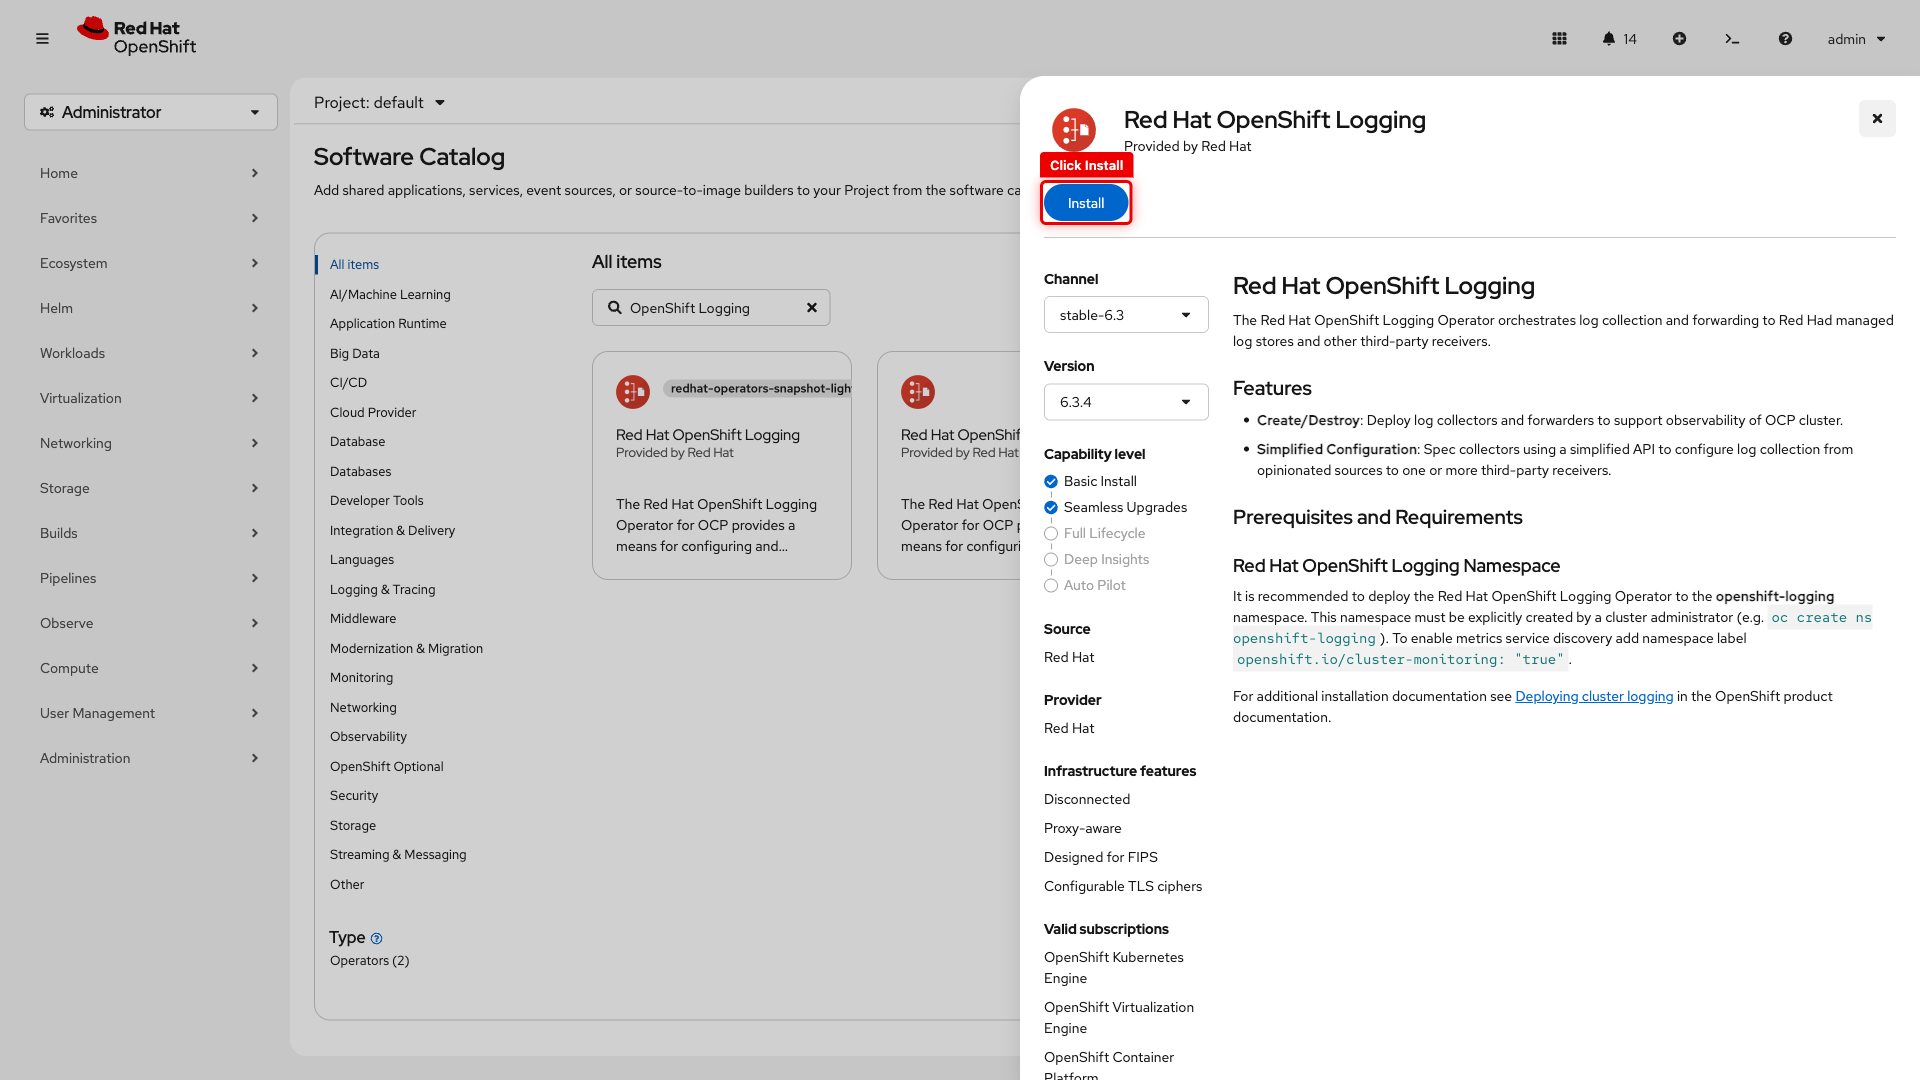Click the search magnifier in catalog
Screen dimensions: 1920x1080
tap(616, 307)
